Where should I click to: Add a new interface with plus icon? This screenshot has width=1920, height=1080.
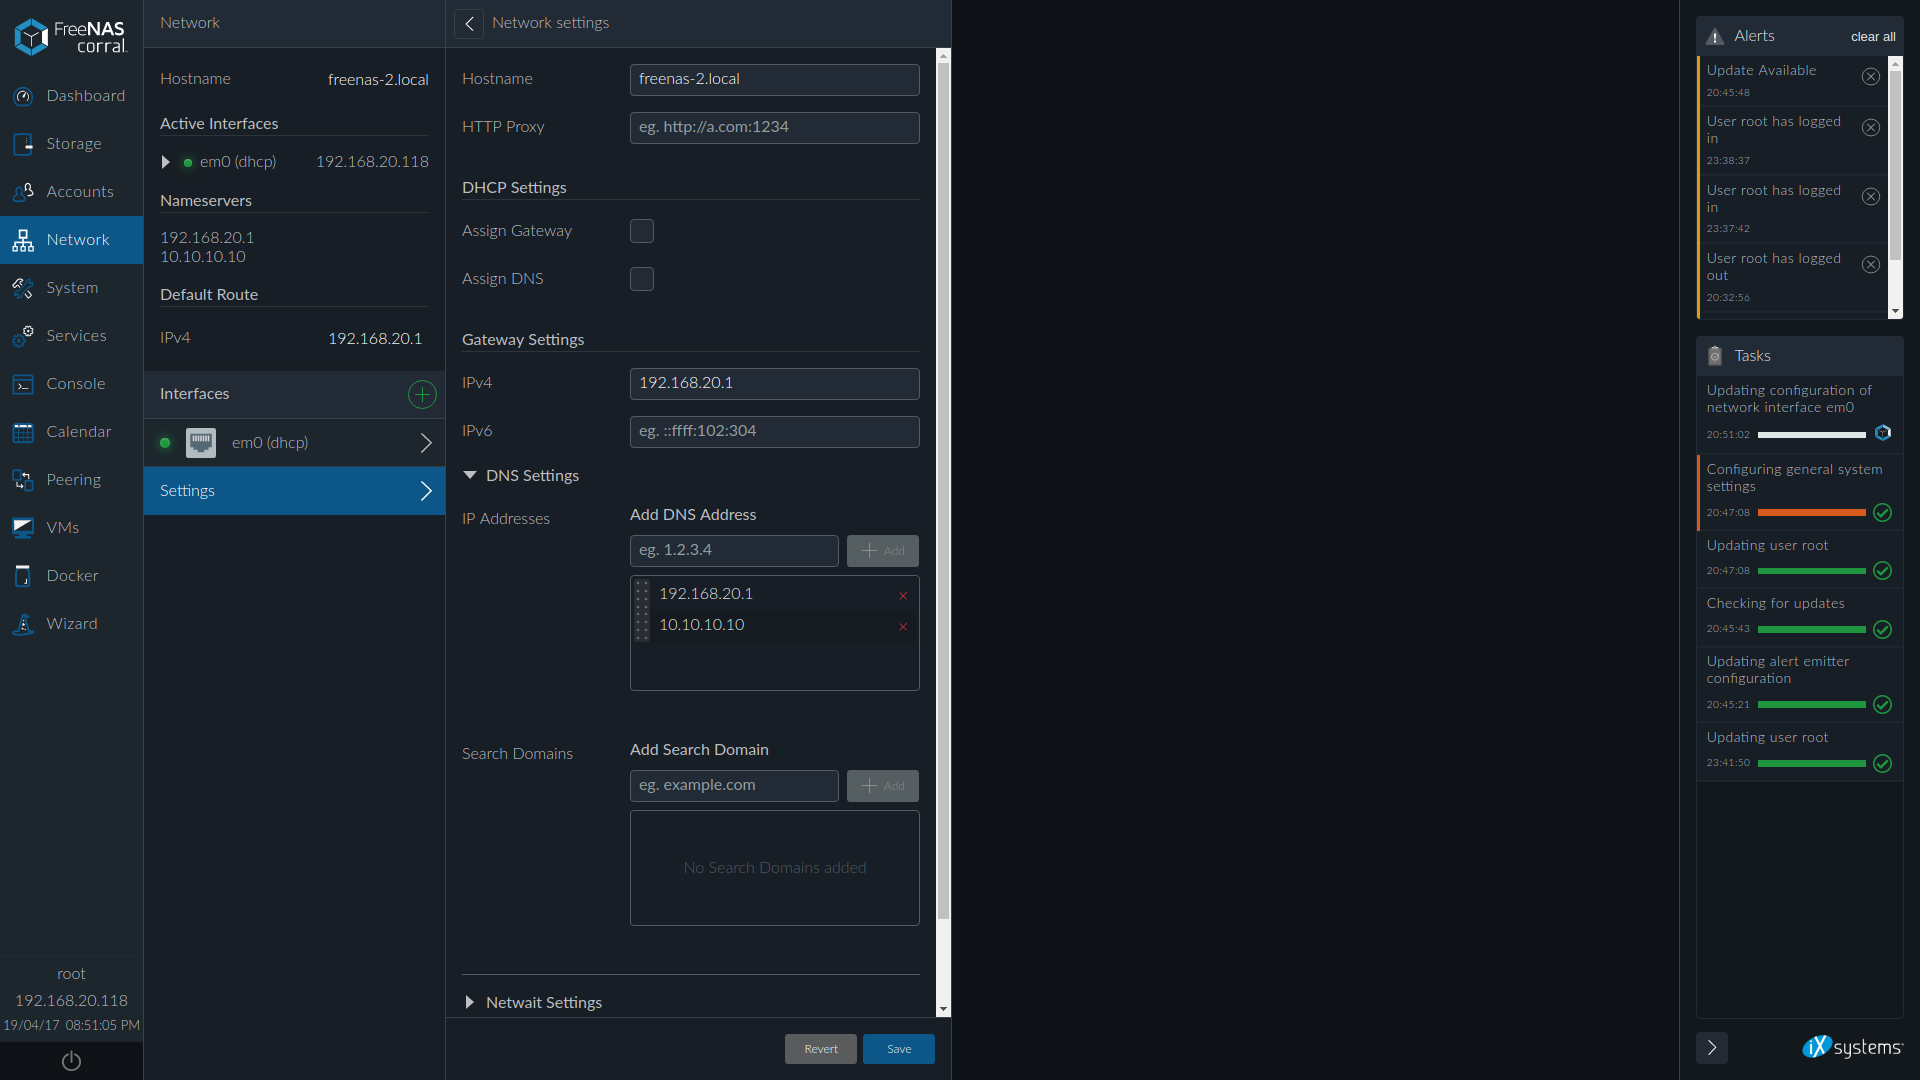422,394
